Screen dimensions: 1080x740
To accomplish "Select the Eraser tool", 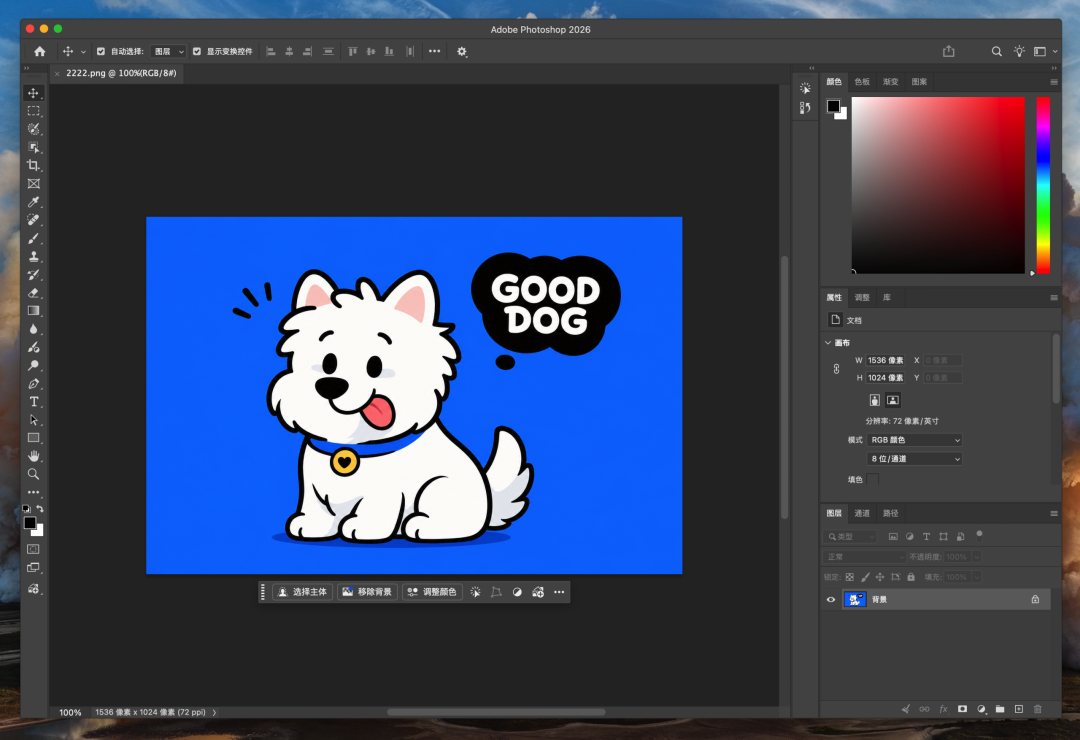I will [33, 293].
